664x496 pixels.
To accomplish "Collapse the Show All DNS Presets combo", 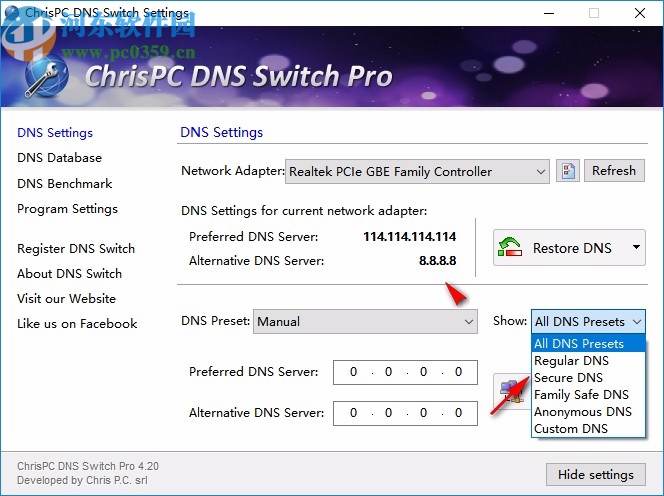I will pyautogui.click(x=588, y=321).
